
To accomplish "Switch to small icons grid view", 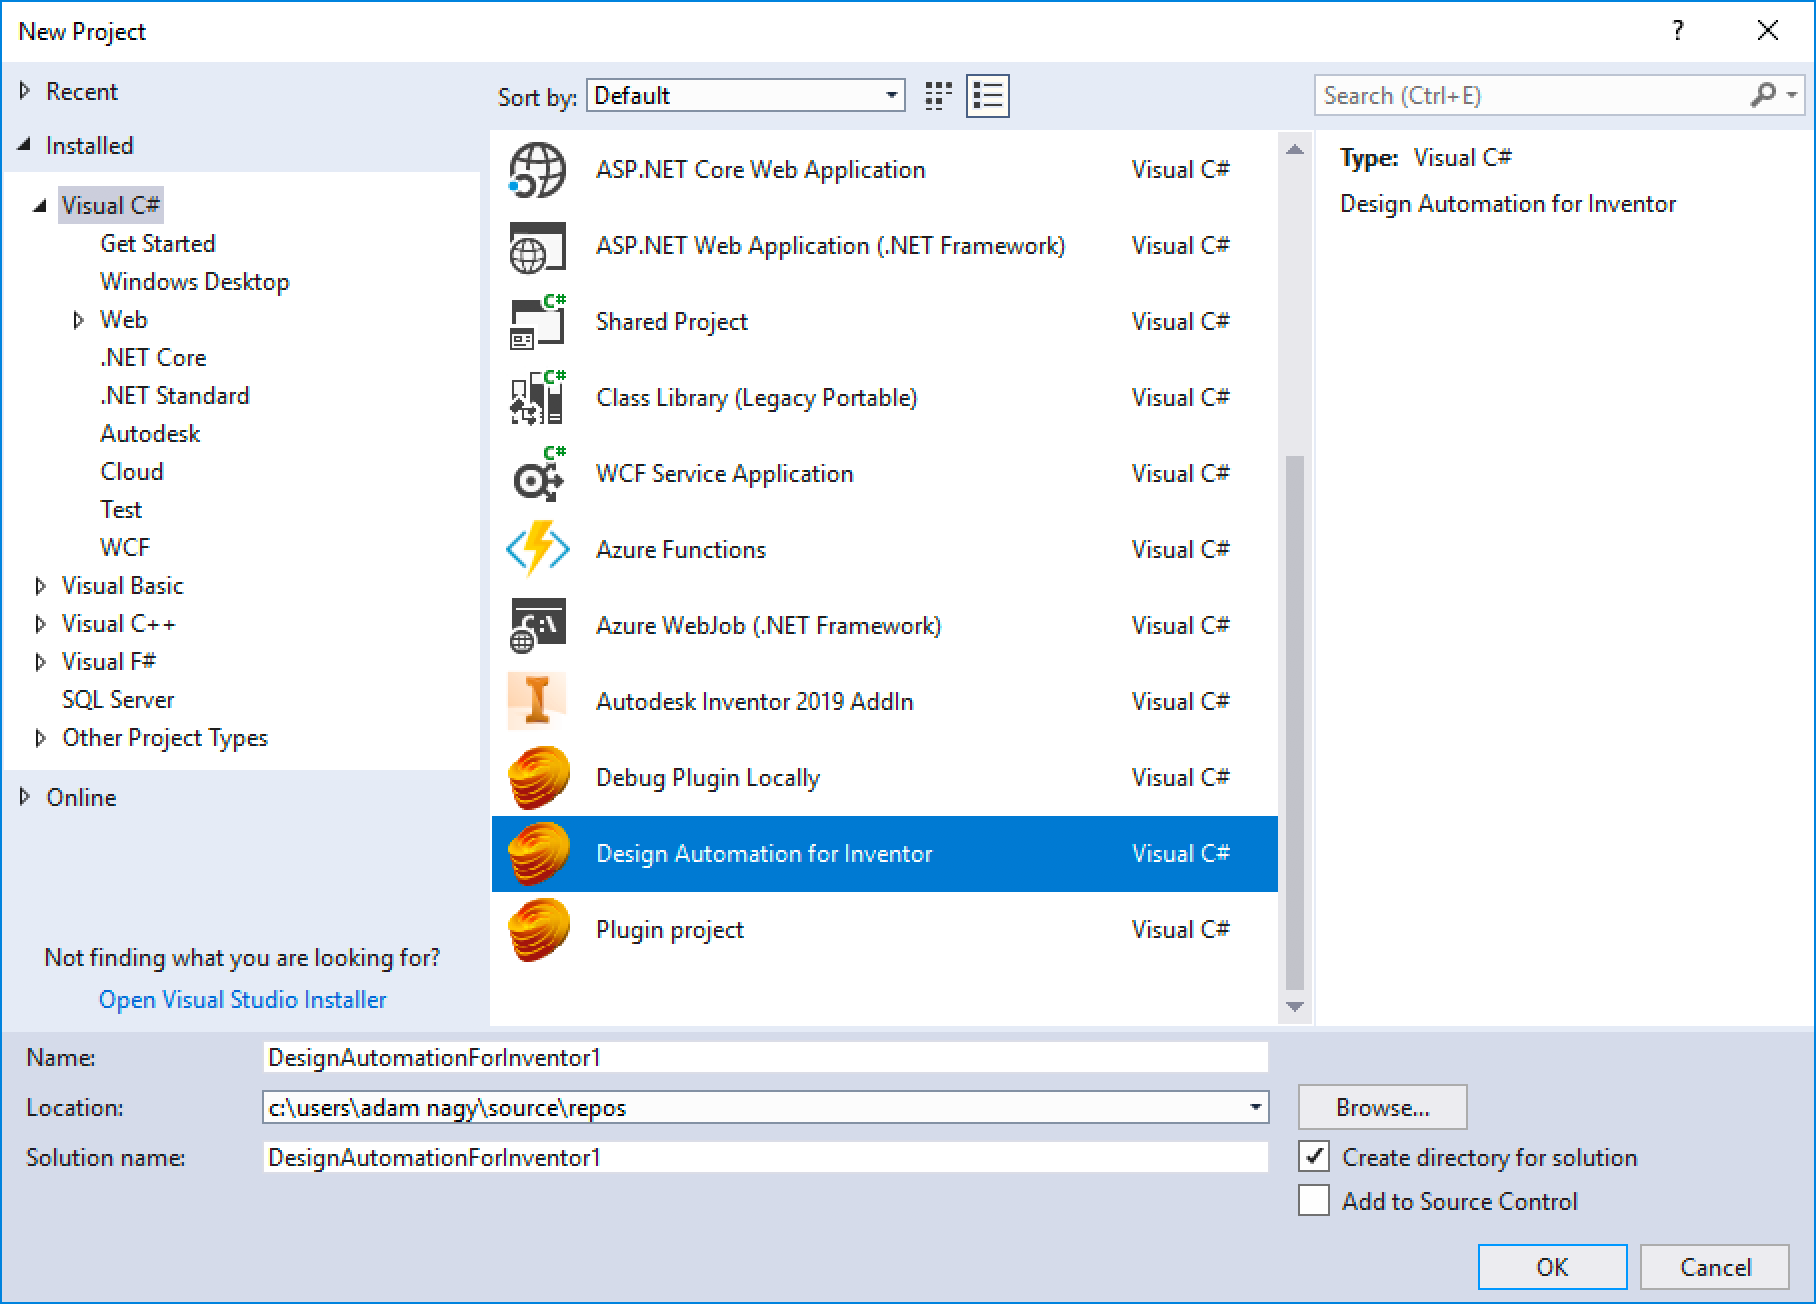I will coord(938,96).
